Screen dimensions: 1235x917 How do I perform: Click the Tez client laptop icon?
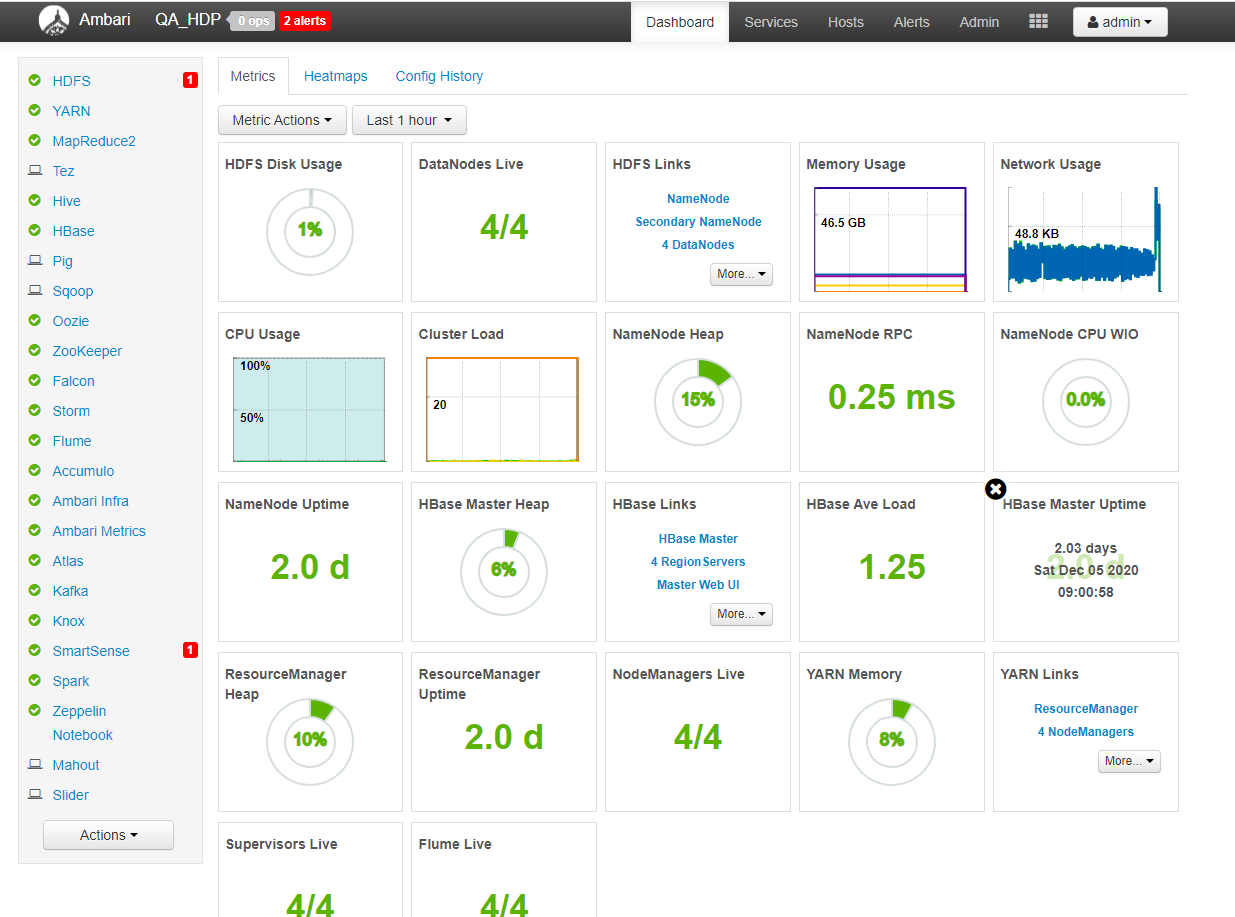click(35, 171)
